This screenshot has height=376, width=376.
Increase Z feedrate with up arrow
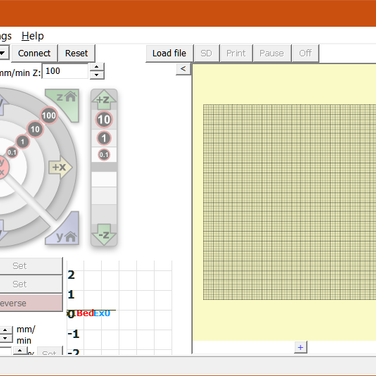(x=97, y=67)
